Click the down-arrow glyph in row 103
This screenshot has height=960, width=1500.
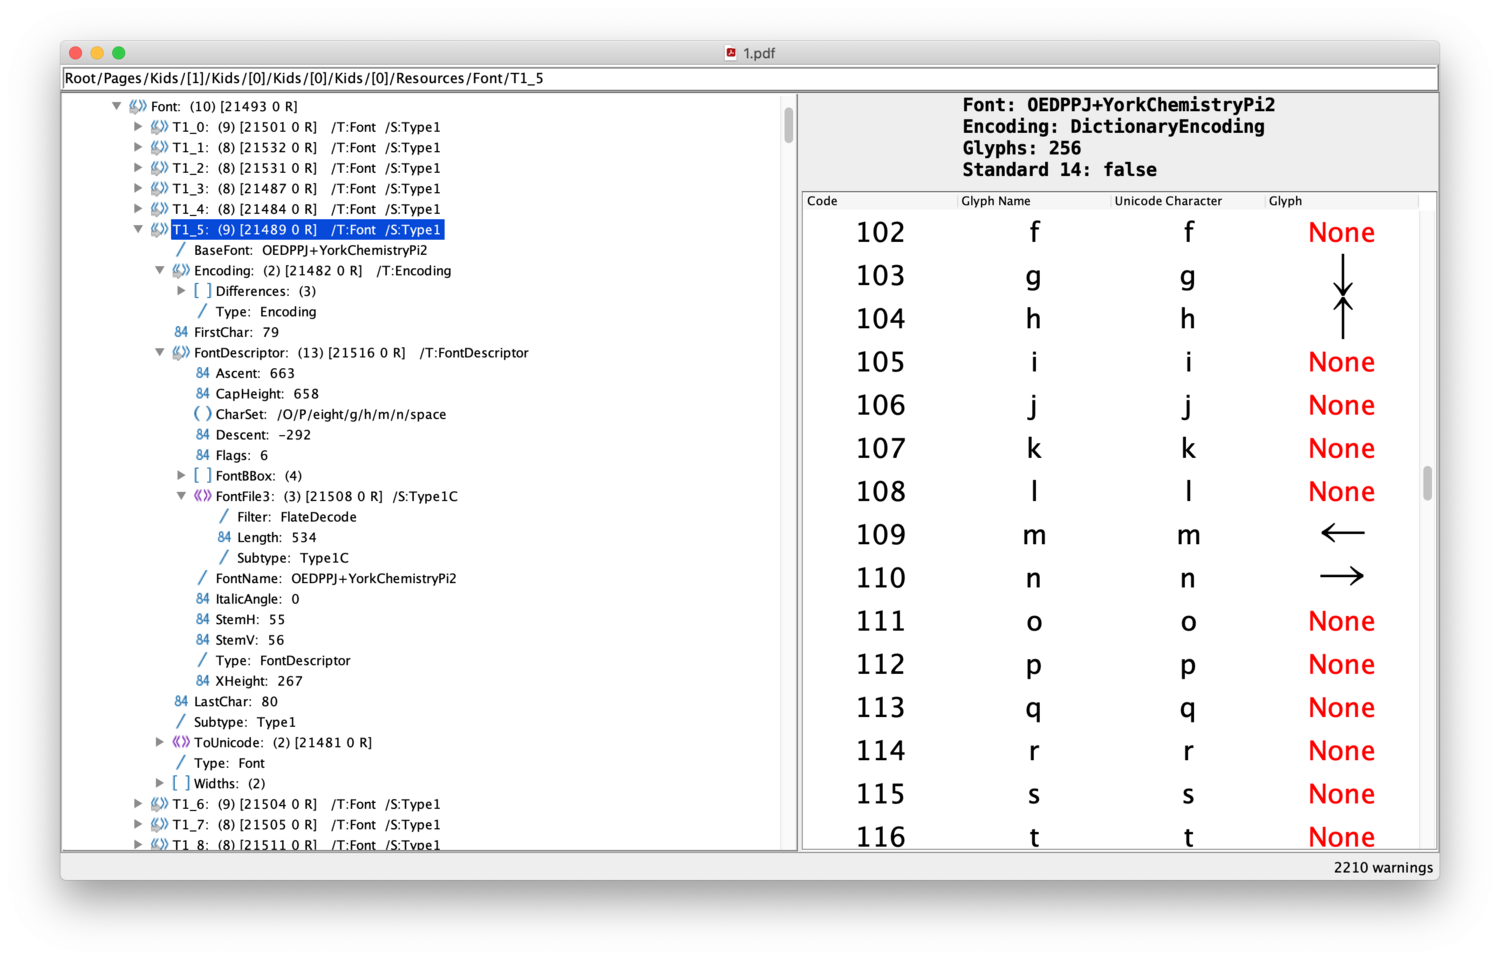point(1342,275)
